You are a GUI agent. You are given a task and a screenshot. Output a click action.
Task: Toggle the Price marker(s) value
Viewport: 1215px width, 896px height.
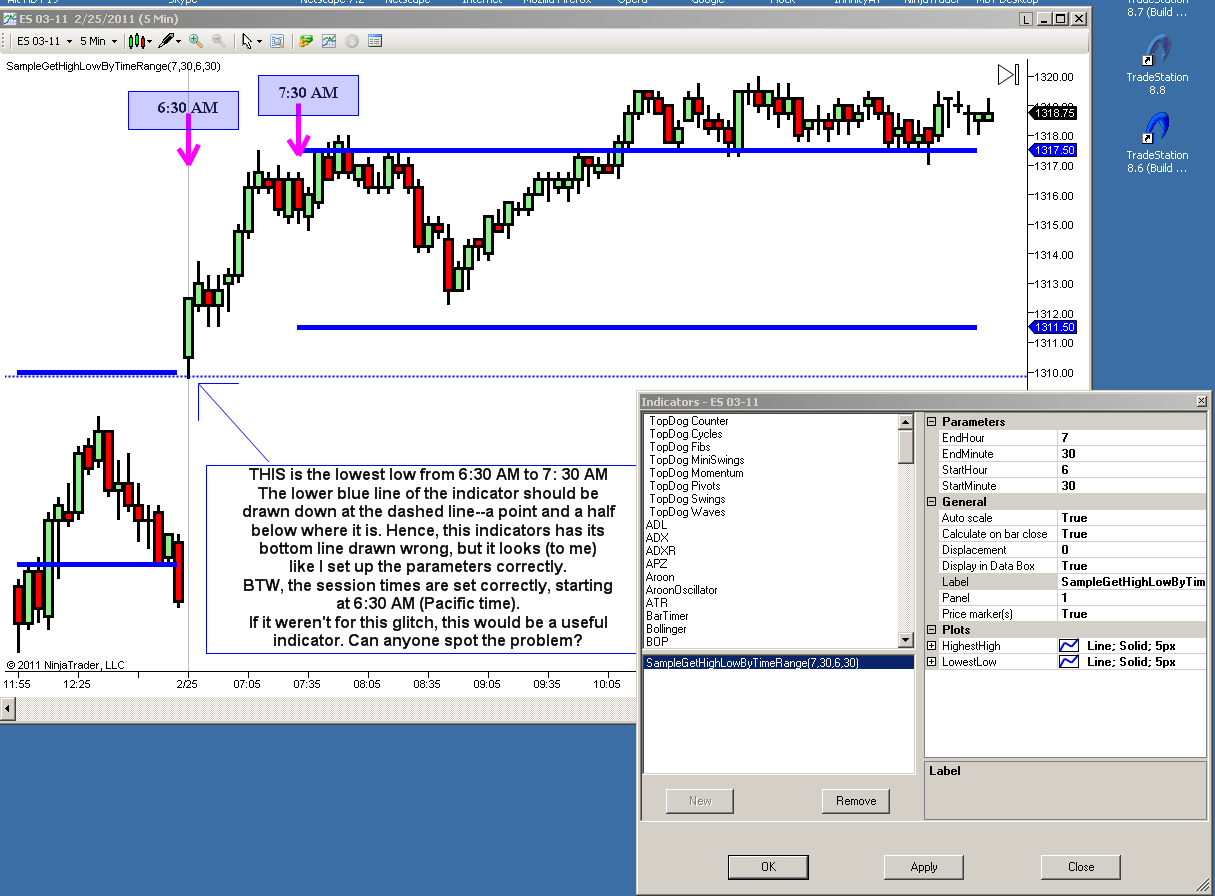(x=1132, y=614)
